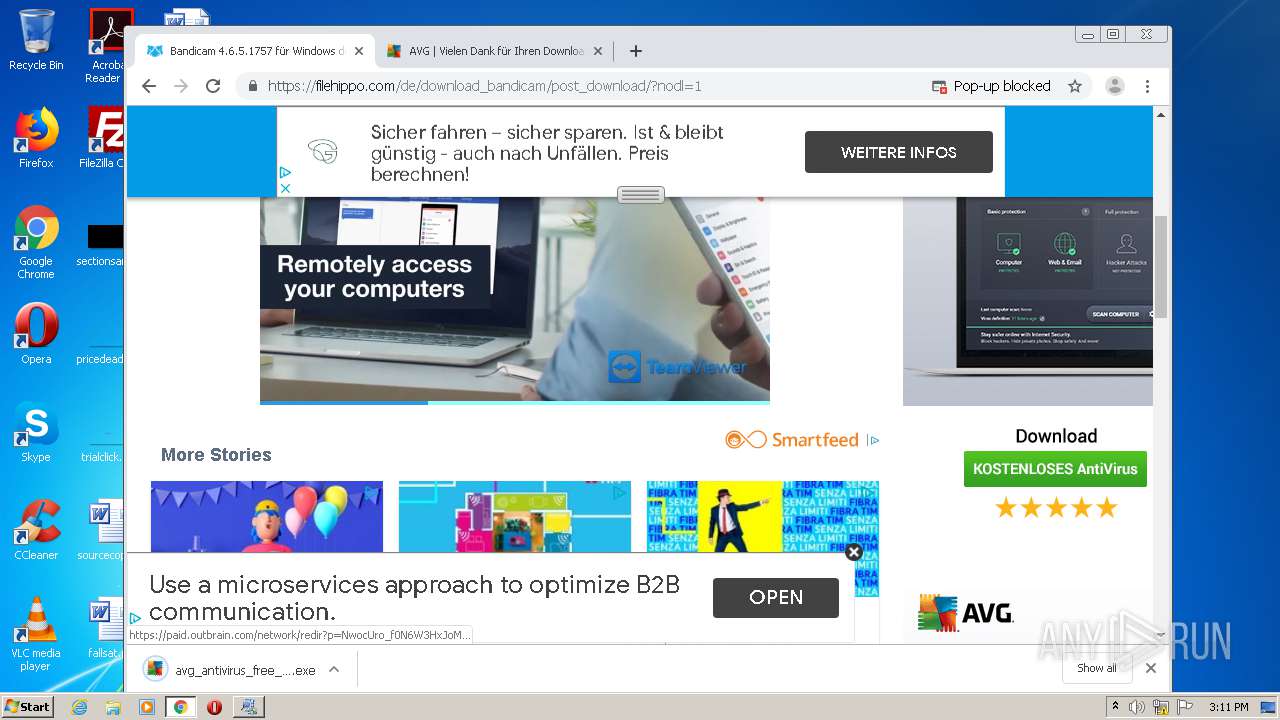
Task: Open the VLC media player desktop shortcut
Action: point(36,634)
